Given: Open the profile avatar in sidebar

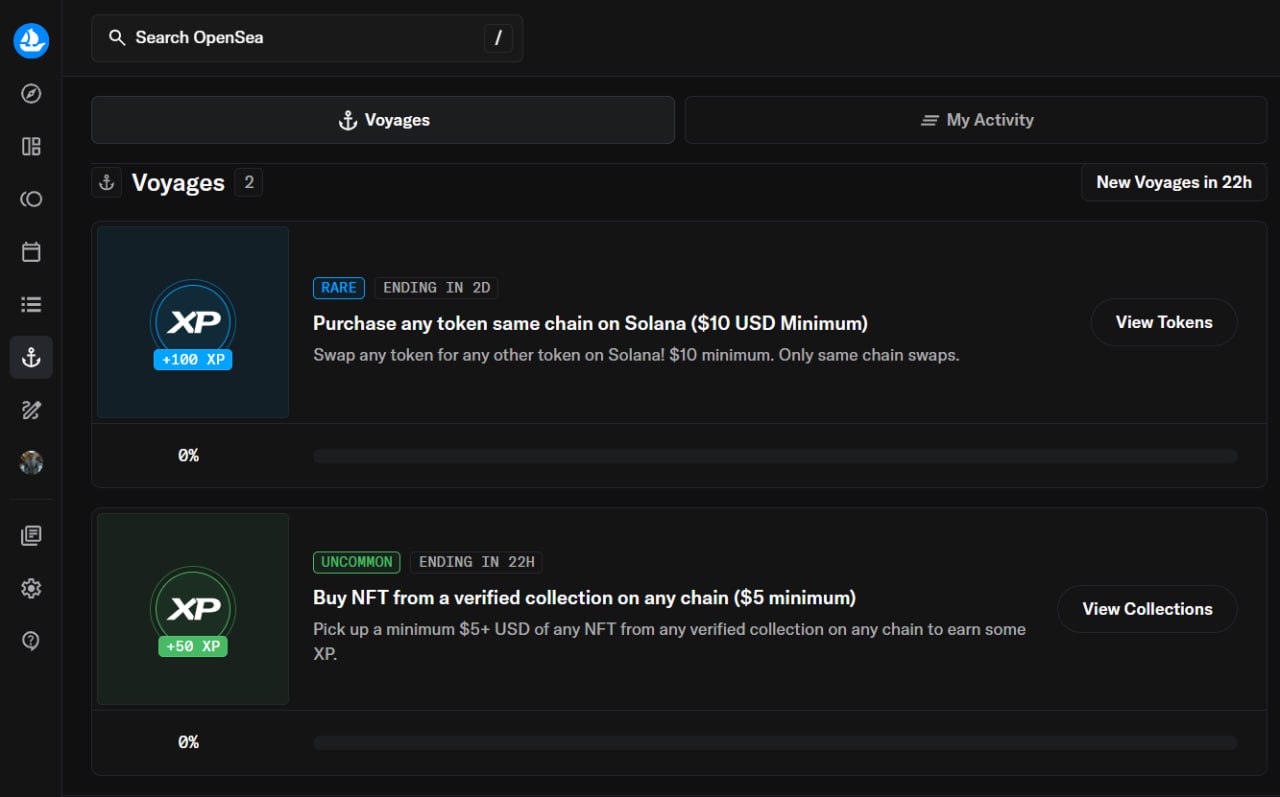Looking at the screenshot, I should (x=31, y=462).
